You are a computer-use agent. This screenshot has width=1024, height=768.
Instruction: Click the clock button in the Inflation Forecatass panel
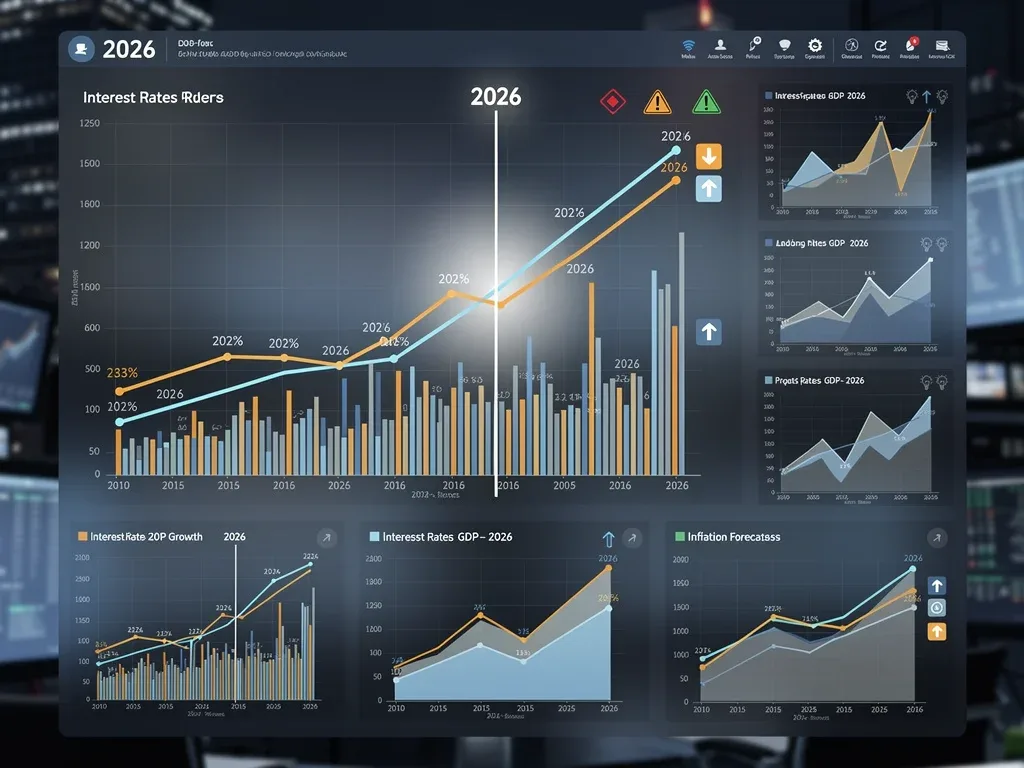pyautogui.click(x=937, y=608)
